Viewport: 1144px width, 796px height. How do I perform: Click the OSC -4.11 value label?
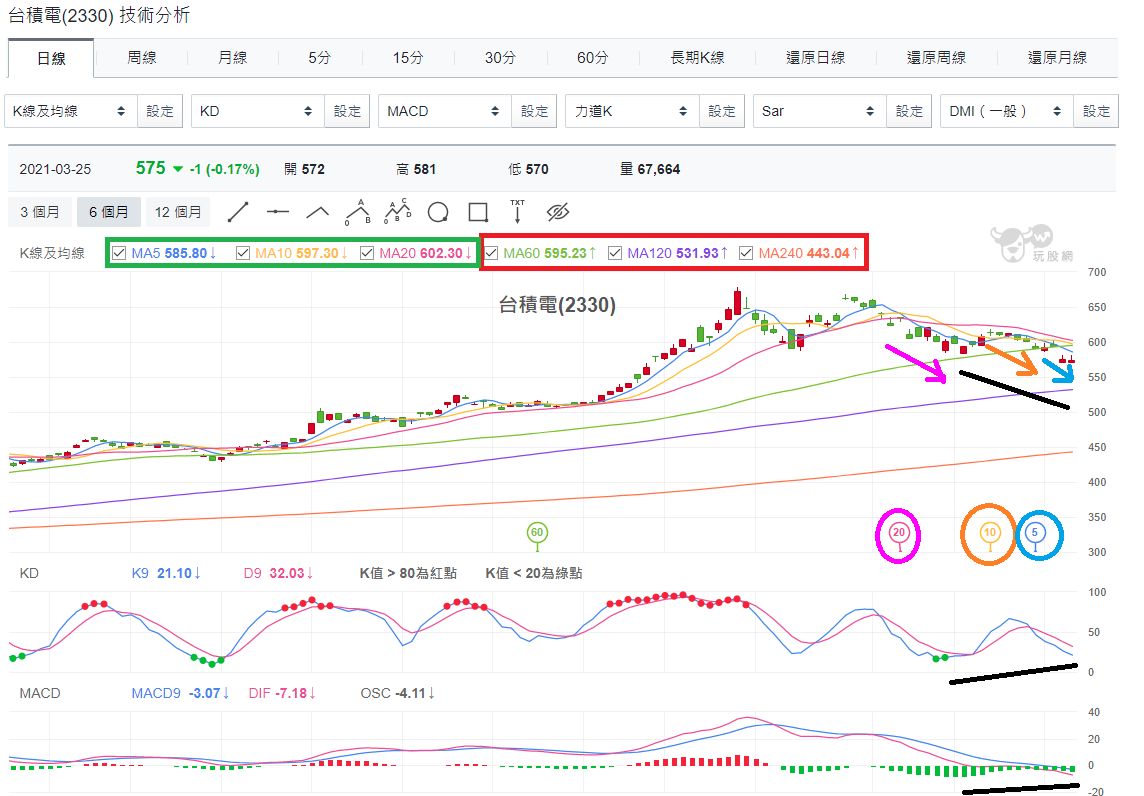coord(398,693)
